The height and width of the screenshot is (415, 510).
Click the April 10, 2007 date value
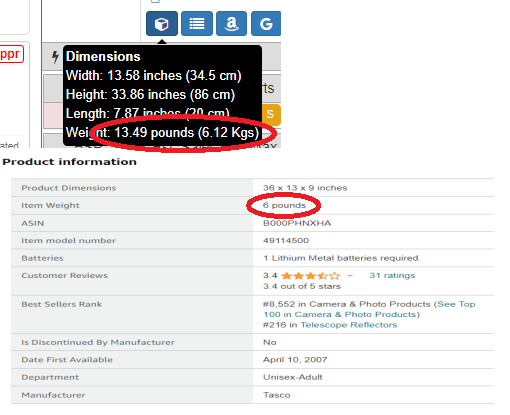[295, 360]
